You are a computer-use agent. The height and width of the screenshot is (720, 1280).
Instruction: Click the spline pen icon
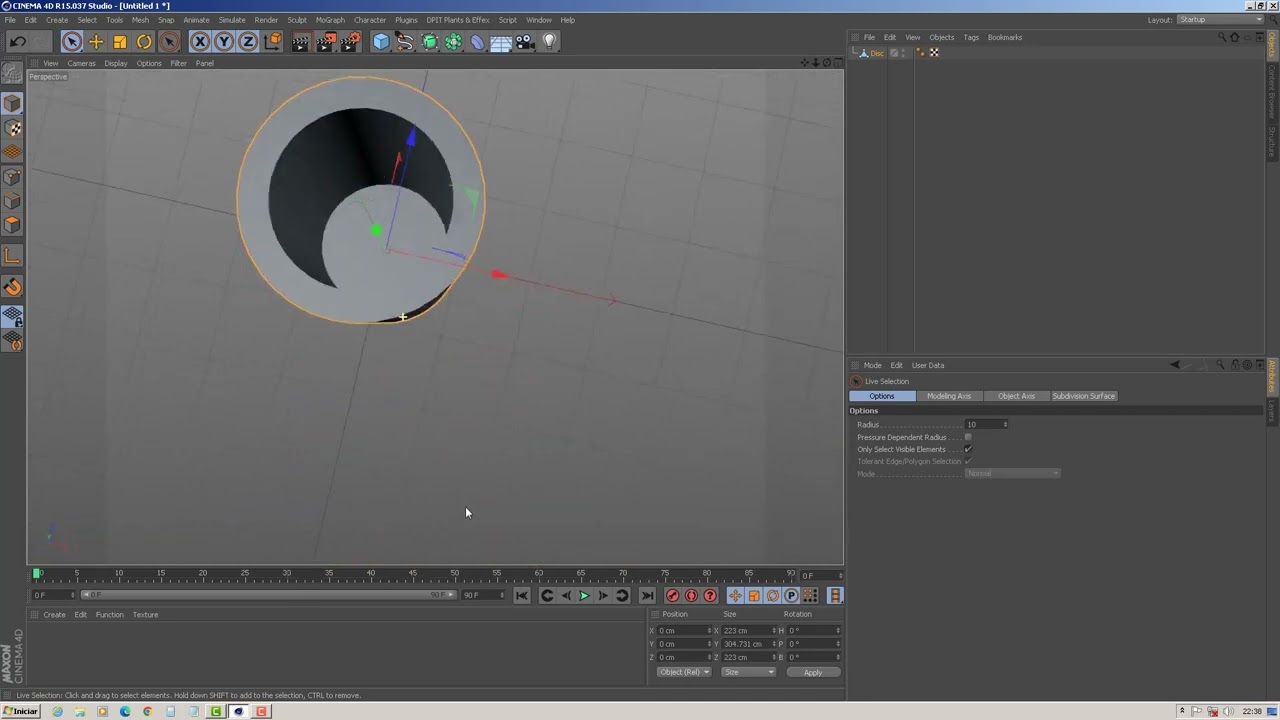tap(405, 41)
